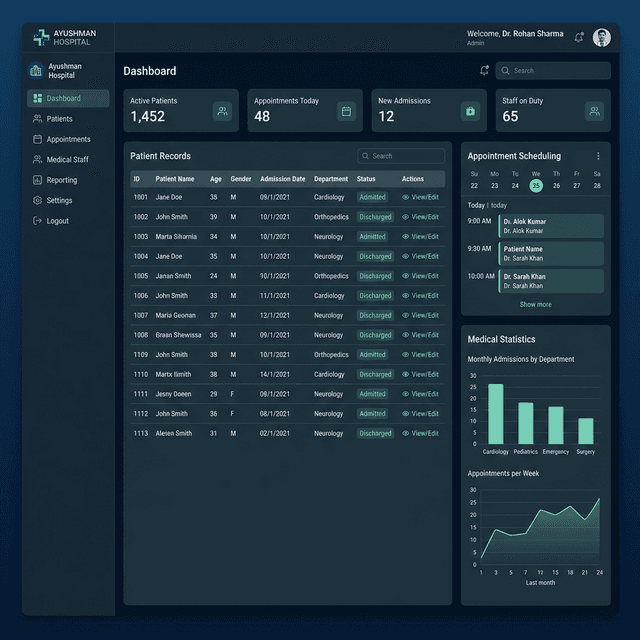Image resolution: width=640 pixels, height=640 pixels.
Task: Click the bell icon next to the Dashboard search
Action: tap(484, 71)
